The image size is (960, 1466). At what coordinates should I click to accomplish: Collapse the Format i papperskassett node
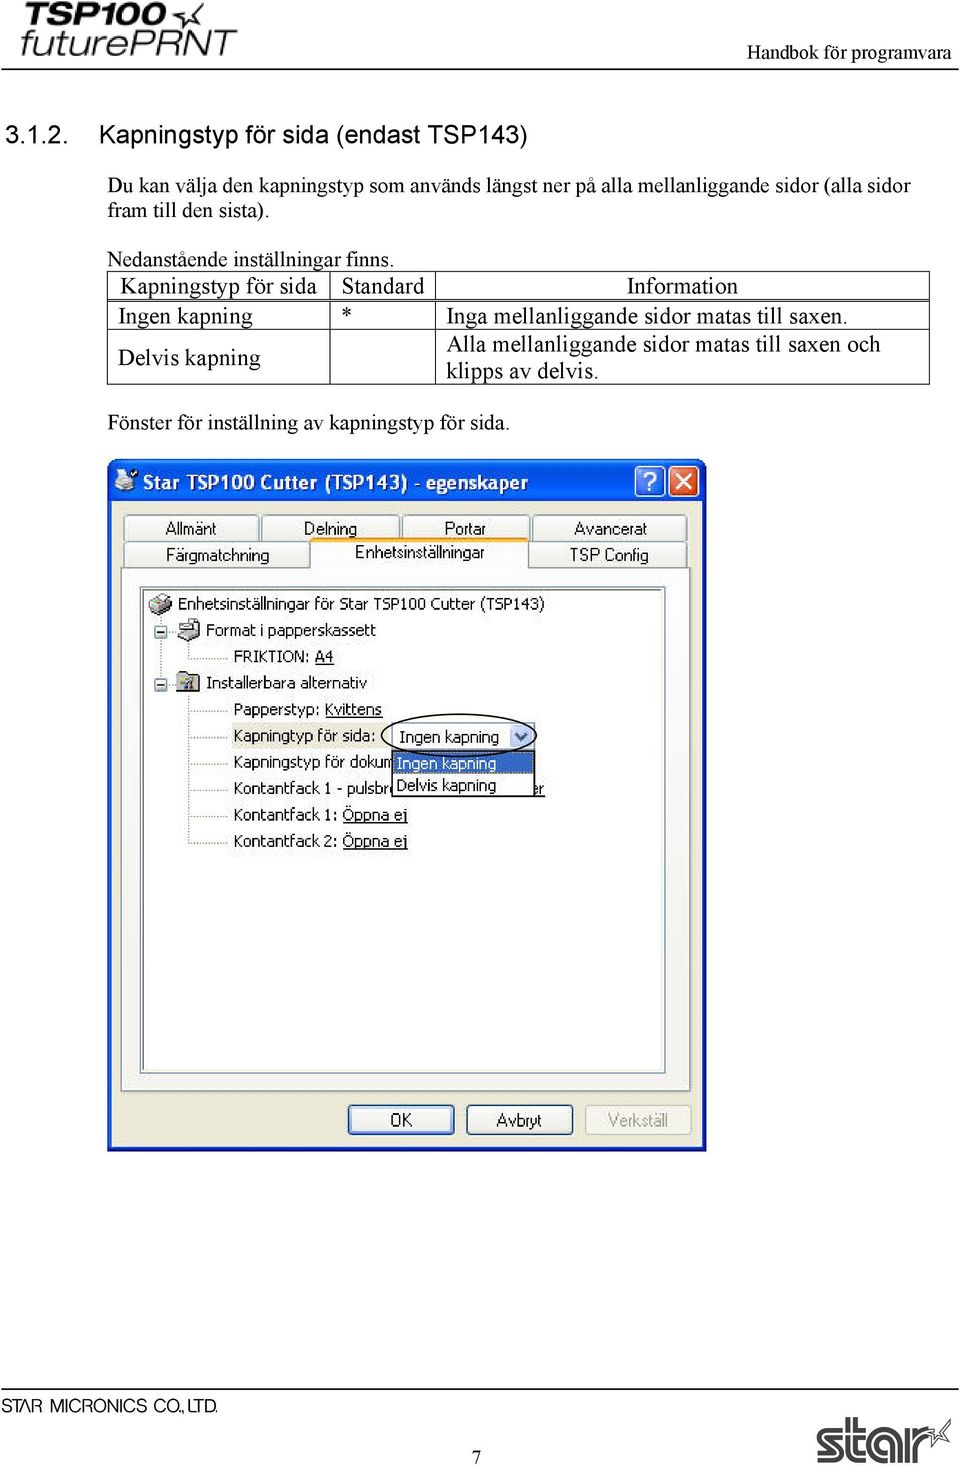[x=160, y=631]
